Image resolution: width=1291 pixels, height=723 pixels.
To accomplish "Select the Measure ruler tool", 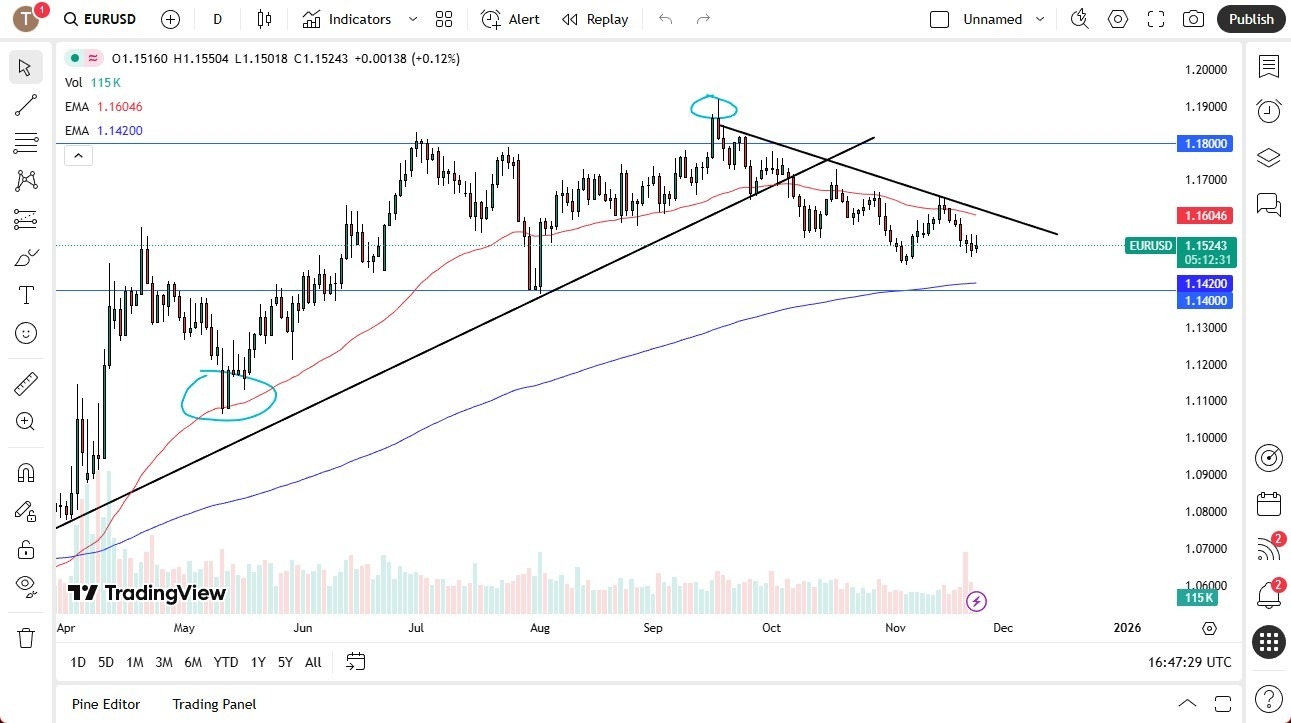I will click(26, 383).
